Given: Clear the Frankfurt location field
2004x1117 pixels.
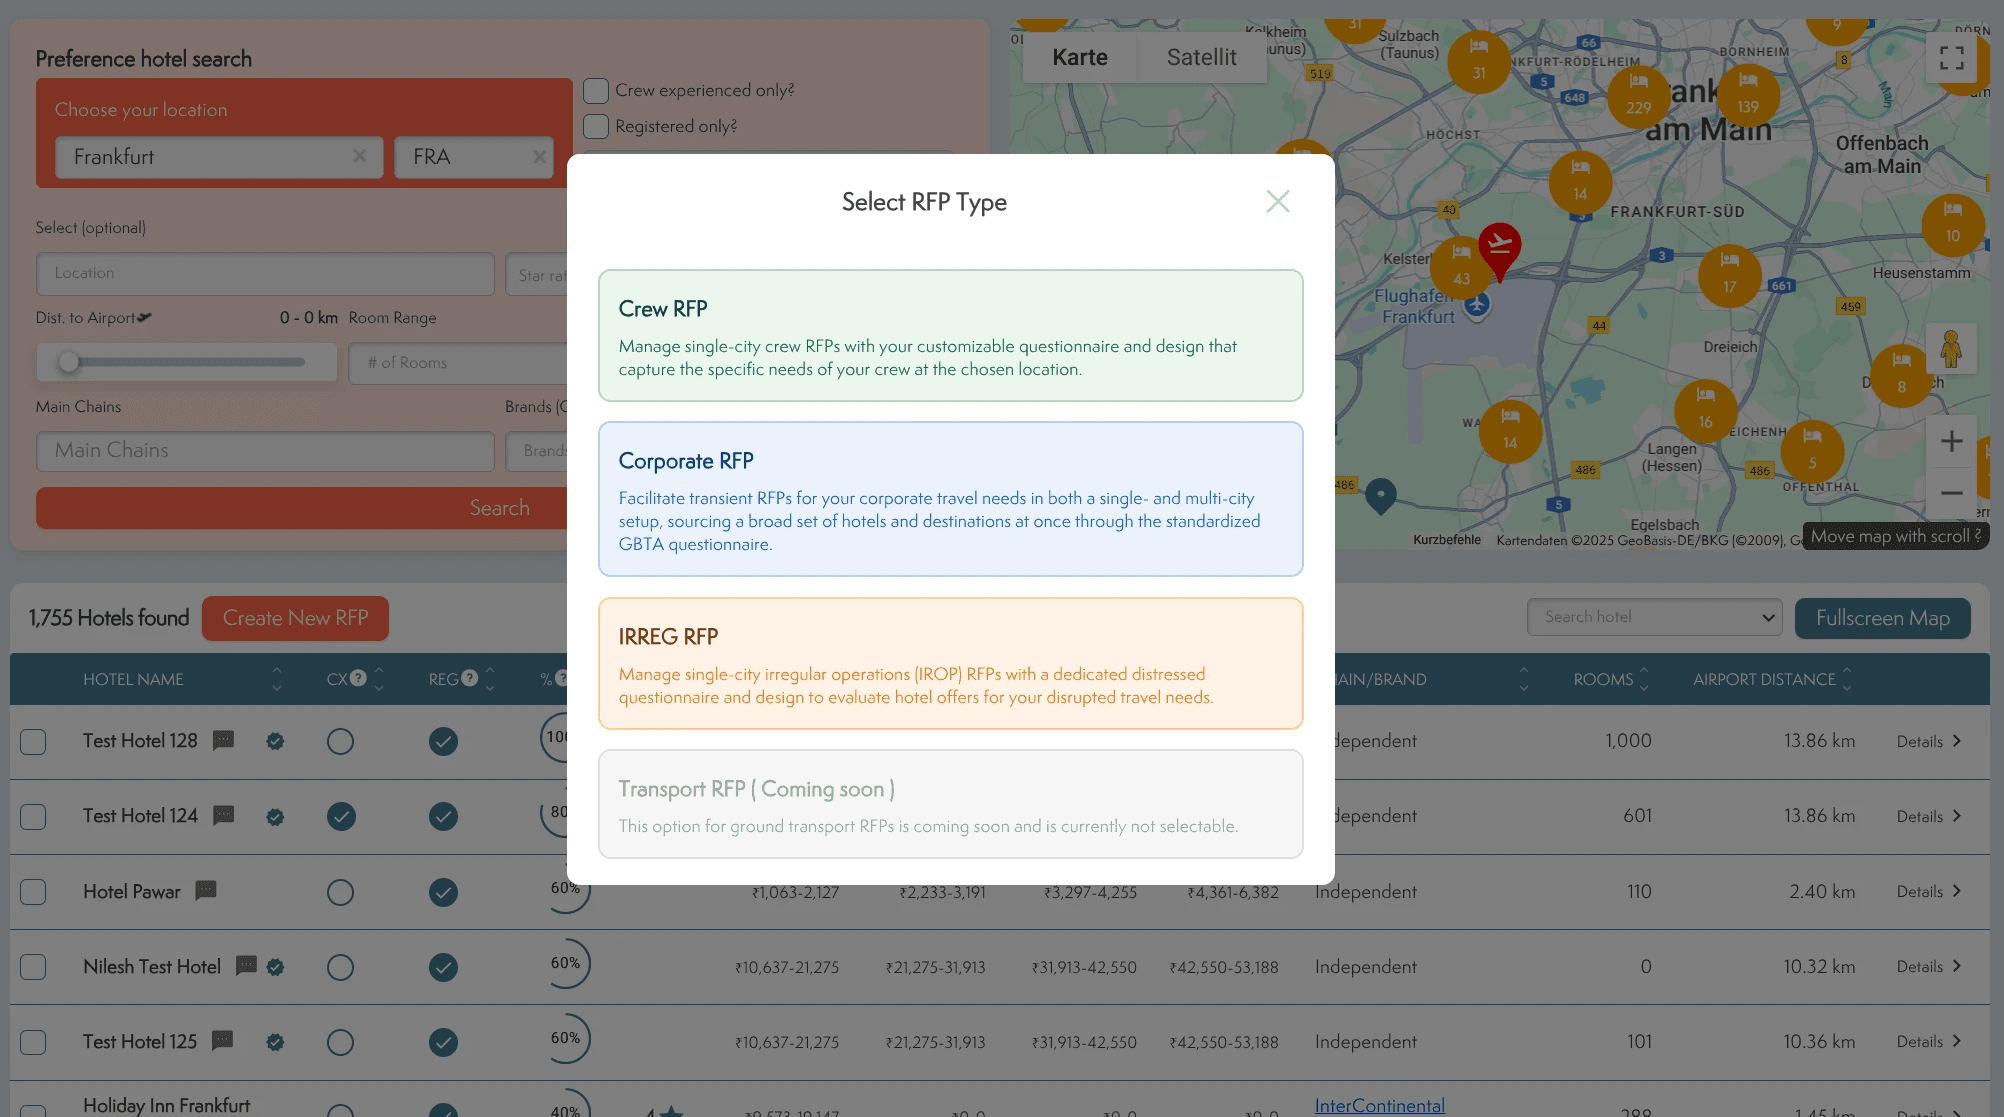Looking at the screenshot, I should [x=360, y=156].
